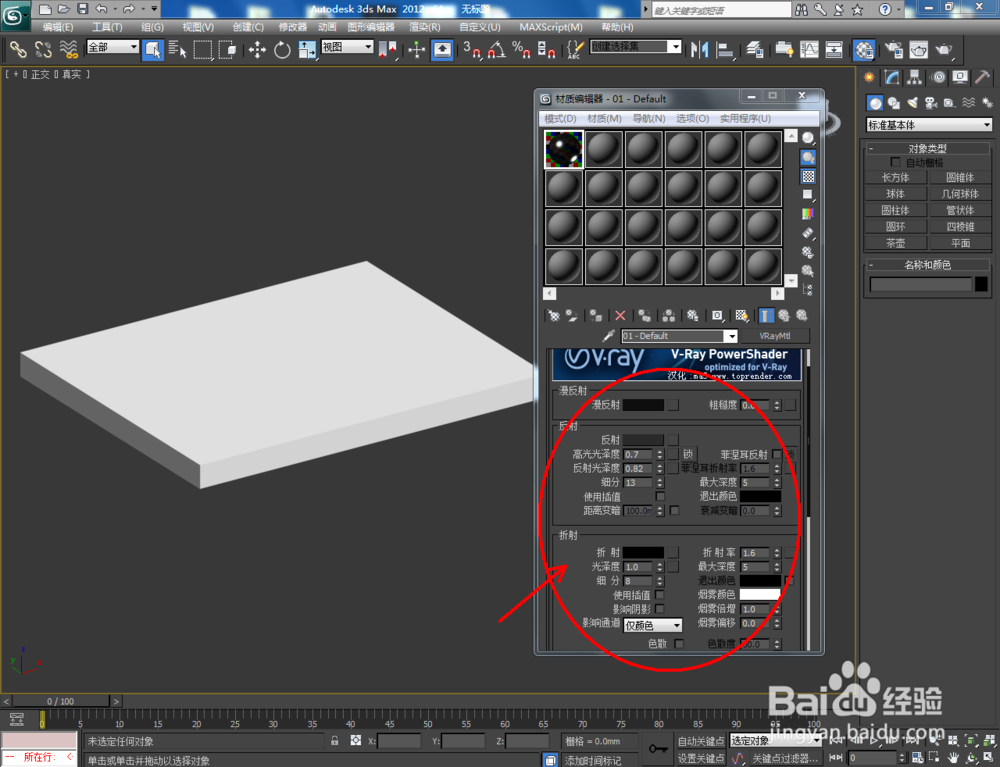
Task: Open the Curve Editor icon
Action: (809, 50)
